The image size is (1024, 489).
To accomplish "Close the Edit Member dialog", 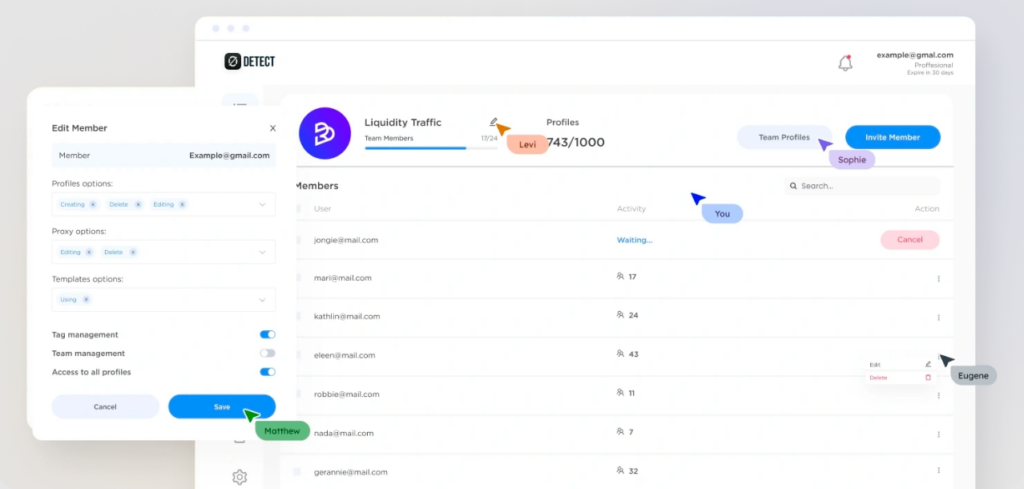I will pyautogui.click(x=273, y=129).
